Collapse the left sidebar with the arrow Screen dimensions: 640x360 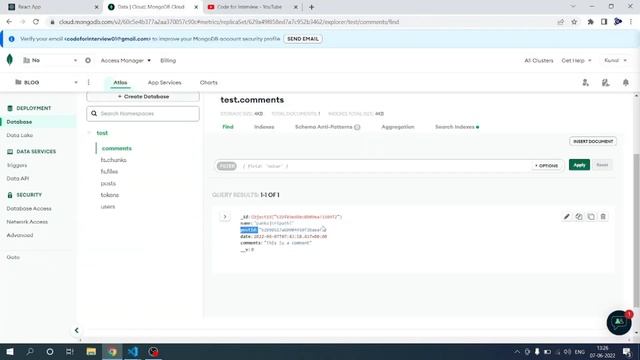(76, 330)
